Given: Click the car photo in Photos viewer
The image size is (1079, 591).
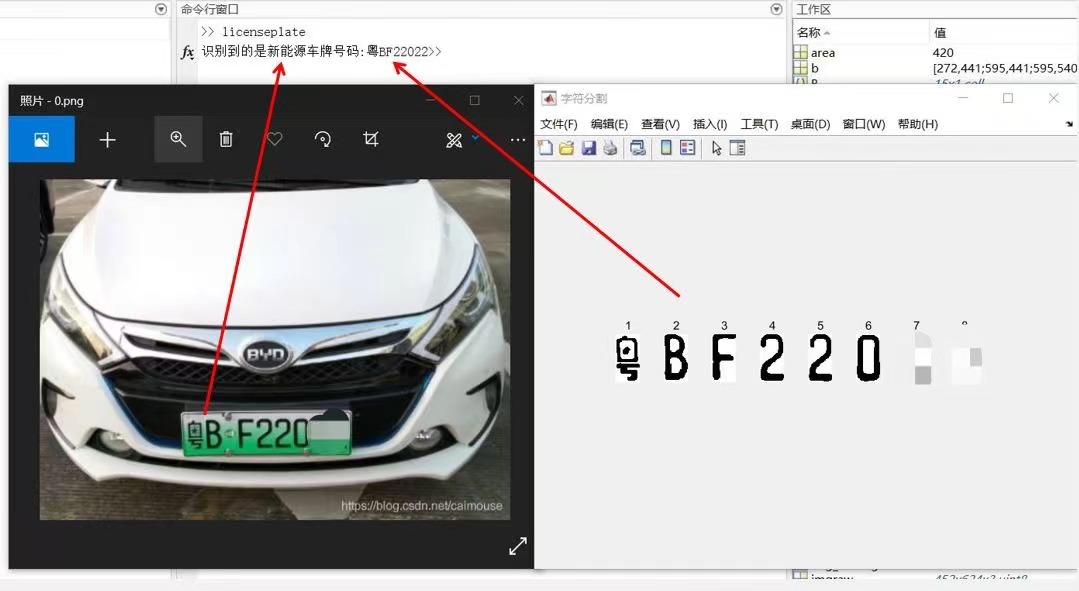Looking at the screenshot, I should (x=275, y=350).
